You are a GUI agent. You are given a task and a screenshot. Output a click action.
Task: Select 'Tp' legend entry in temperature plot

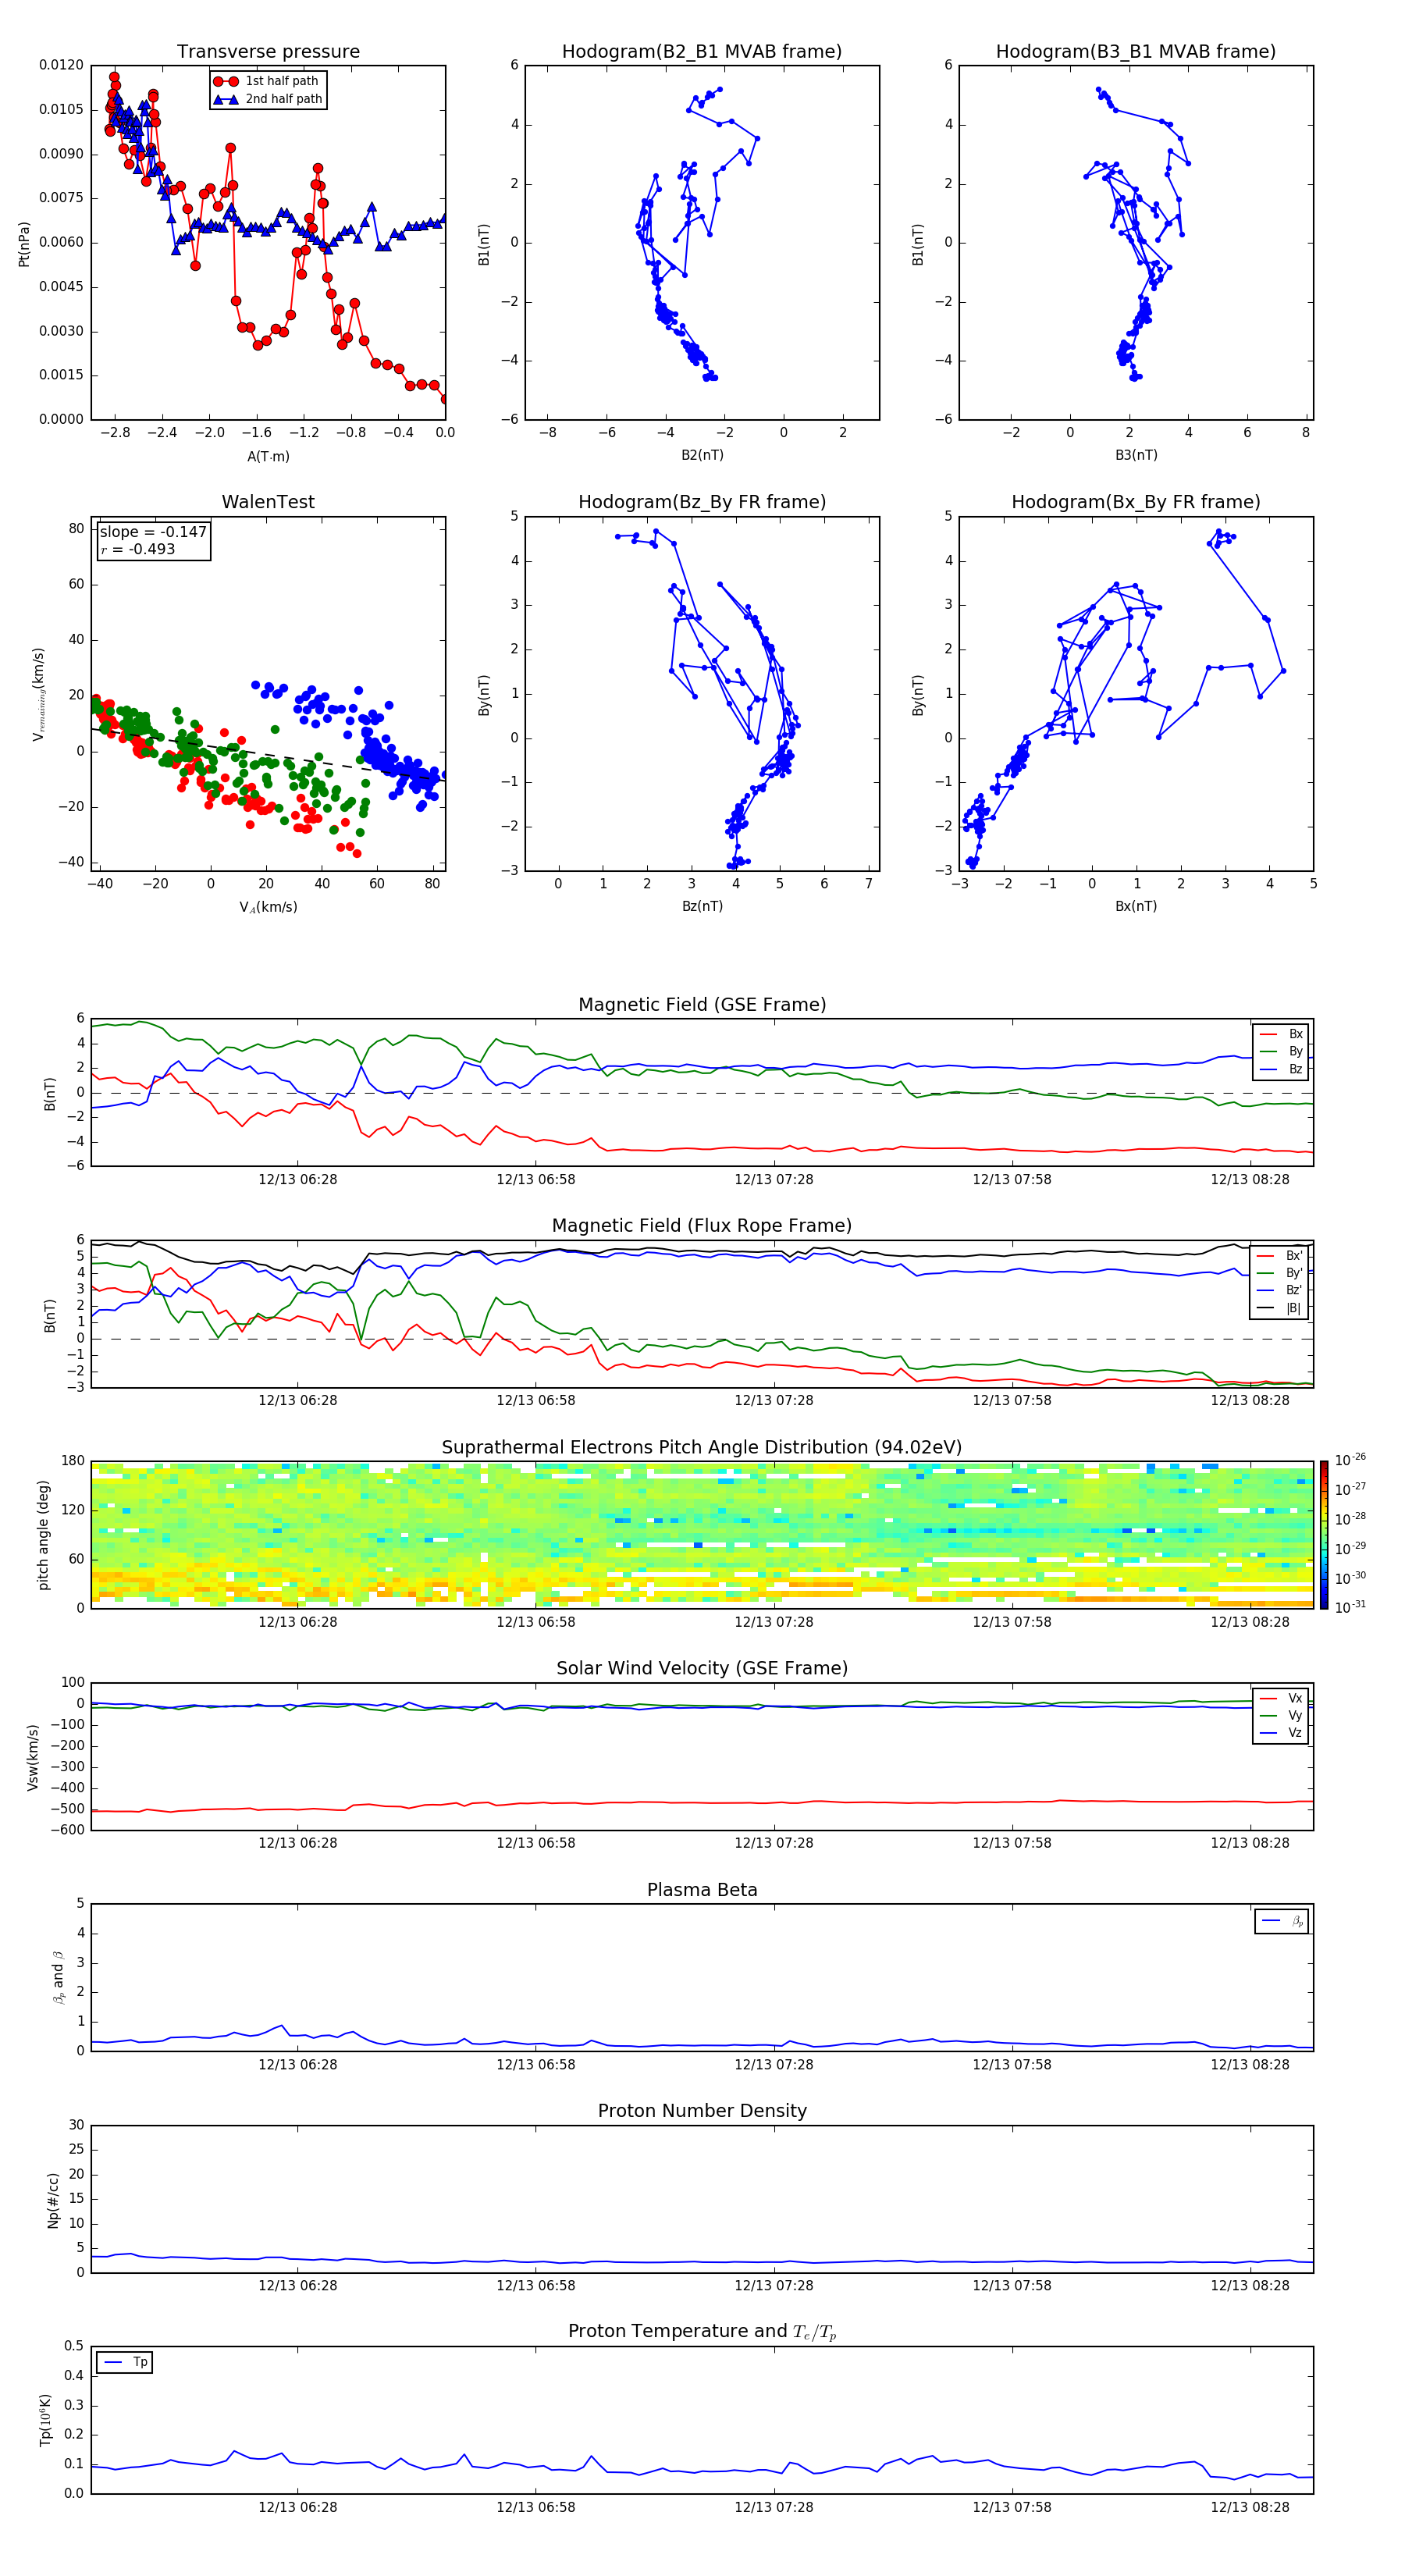pos(124,2362)
